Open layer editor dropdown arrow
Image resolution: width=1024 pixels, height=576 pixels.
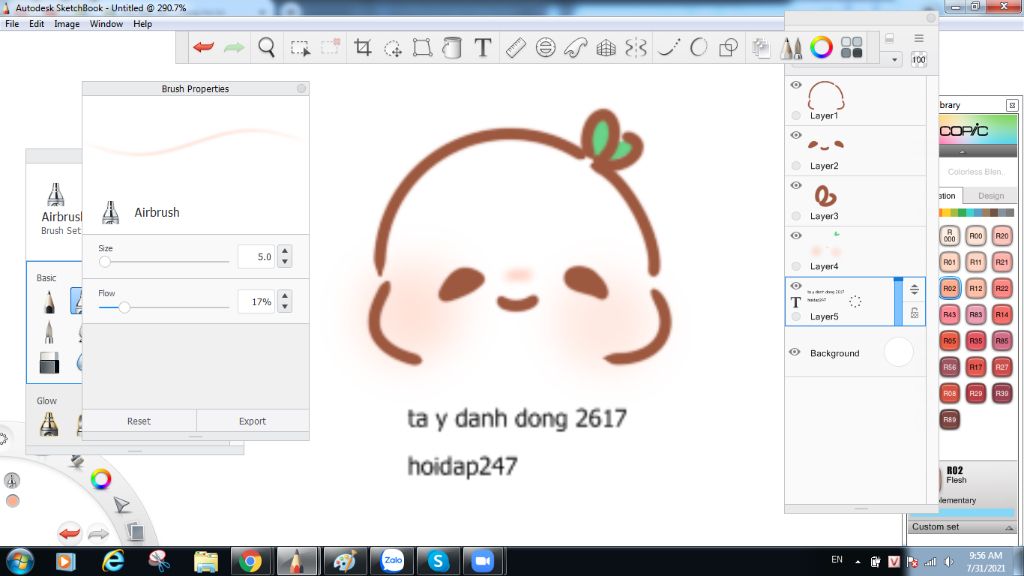(894, 59)
